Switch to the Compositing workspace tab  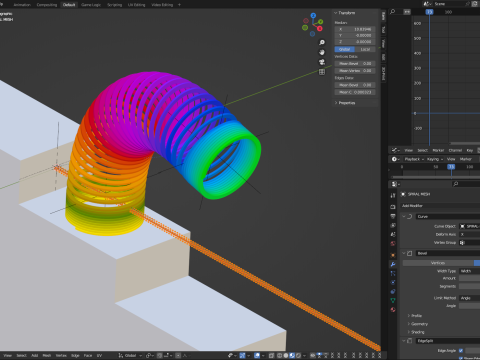coord(47,5)
